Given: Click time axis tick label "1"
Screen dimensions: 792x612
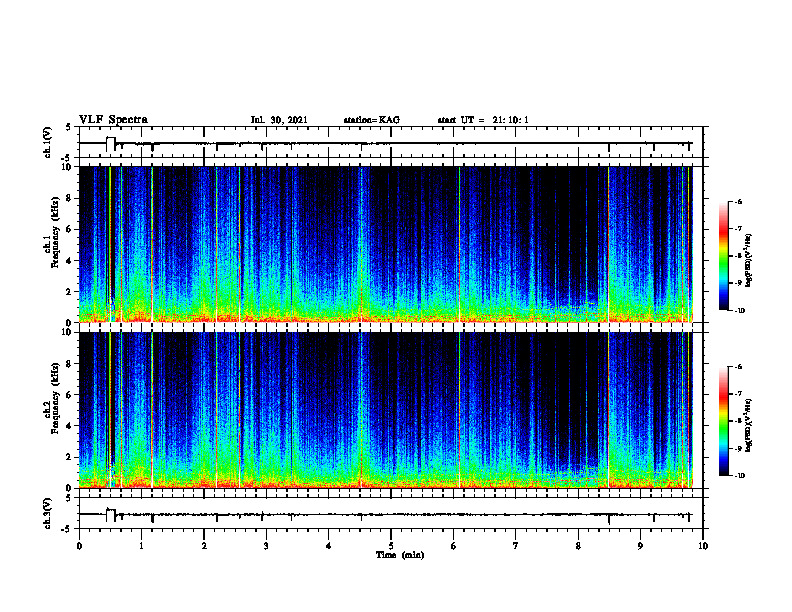Looking at the screenshot, I should [141, 546].
